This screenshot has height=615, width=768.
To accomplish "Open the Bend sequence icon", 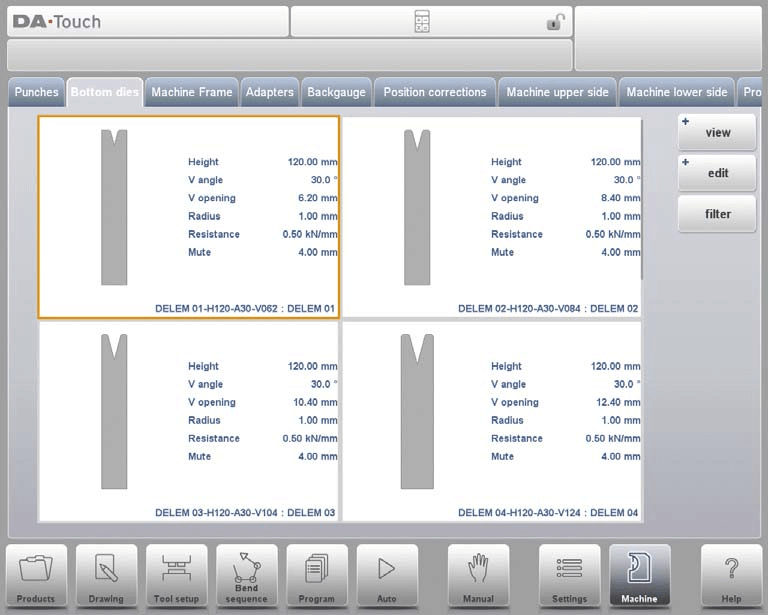I will pos(247,576).
